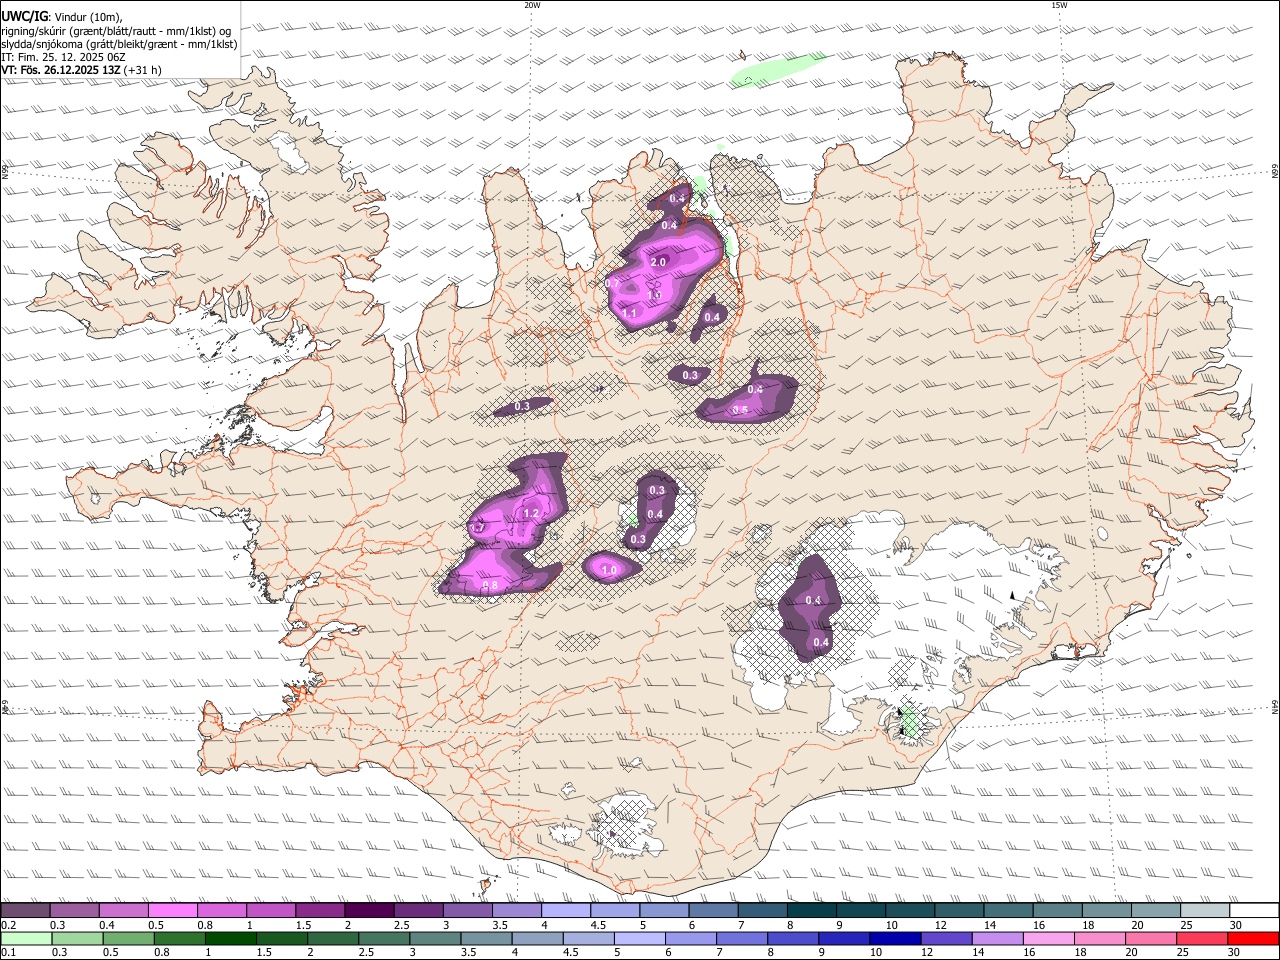Pick the 12 swatch in the upper snow scale
1280x960 pixels.
pyautogui.click(x=959, y=910)
